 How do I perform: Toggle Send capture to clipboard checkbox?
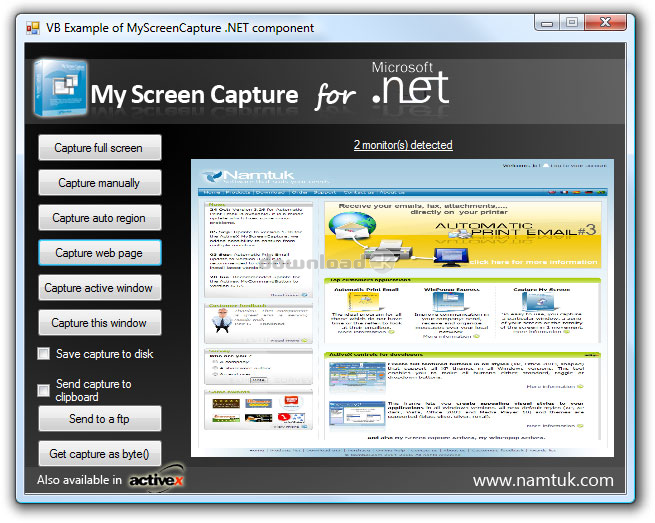[43, 390]
